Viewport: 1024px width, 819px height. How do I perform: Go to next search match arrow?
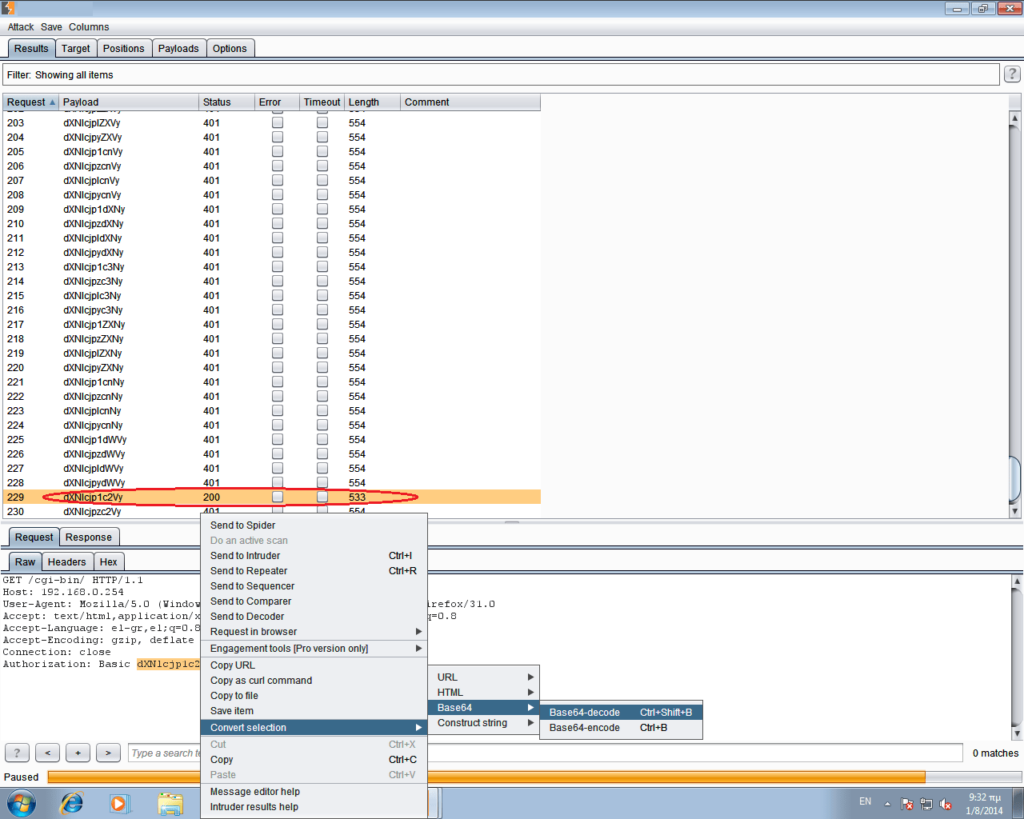(x=108, y=753)
